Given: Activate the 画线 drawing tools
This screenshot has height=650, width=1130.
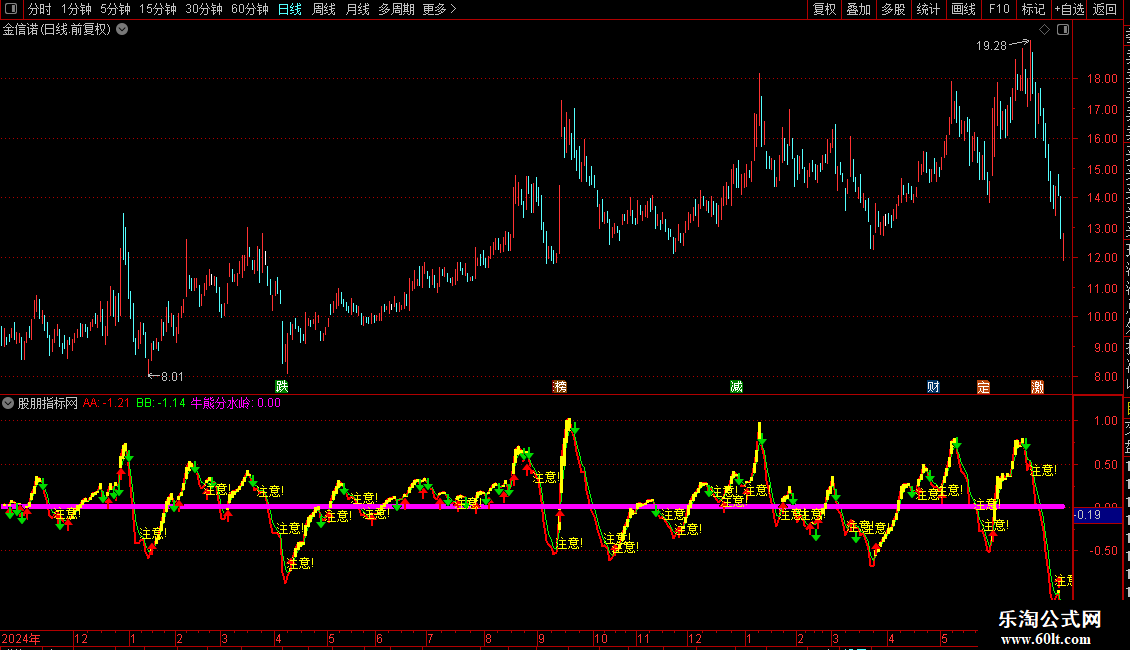Looking at the screenshot, I should pos(963,9).
